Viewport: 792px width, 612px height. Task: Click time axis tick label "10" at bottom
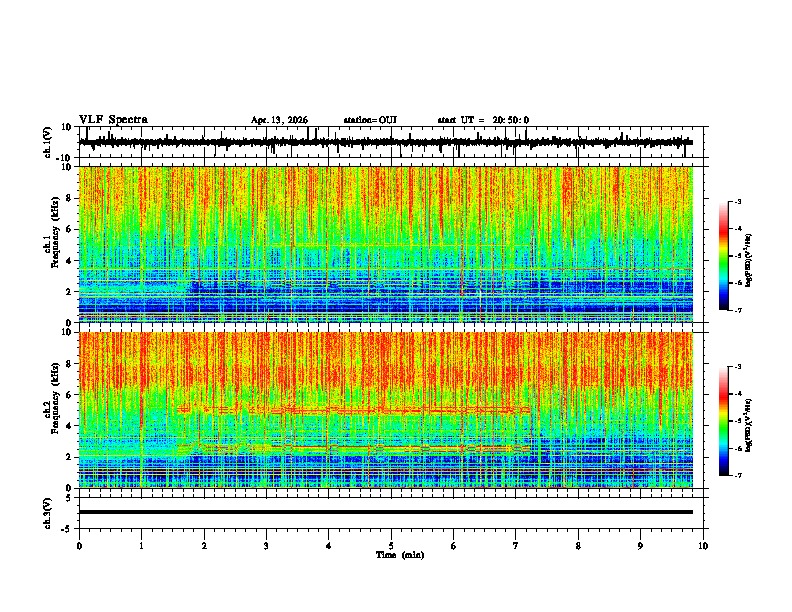pos(703,546)
